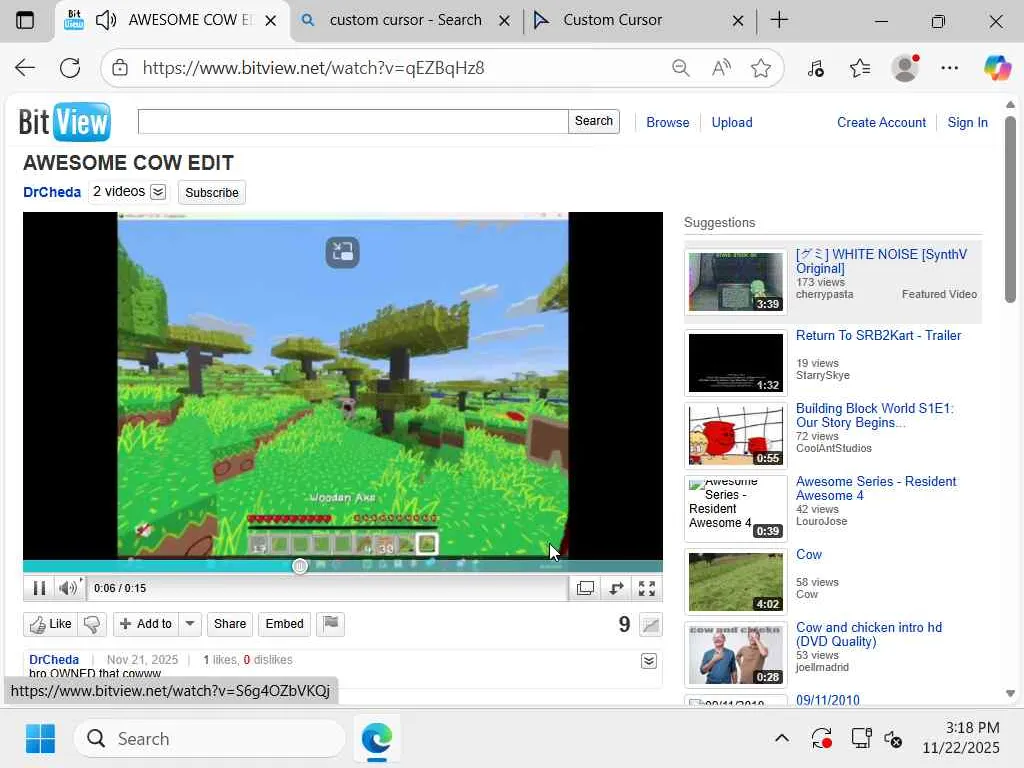This screenshot has width=1024, height=768.
Task: Open Building Block World S1E1 link
Action: tap(874, 415)
